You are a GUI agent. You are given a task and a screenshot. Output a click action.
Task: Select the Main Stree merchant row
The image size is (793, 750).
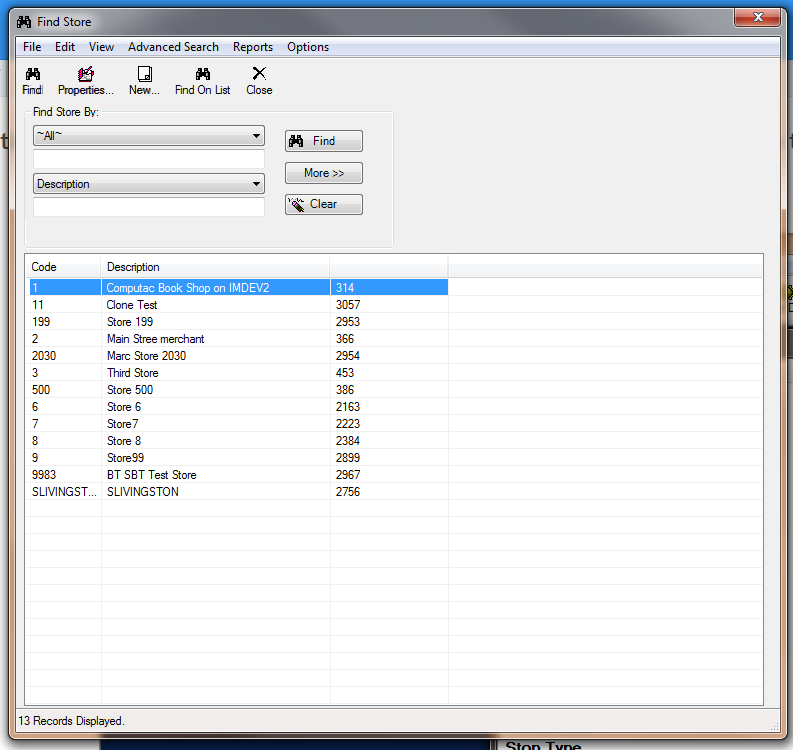pos(239,339)
